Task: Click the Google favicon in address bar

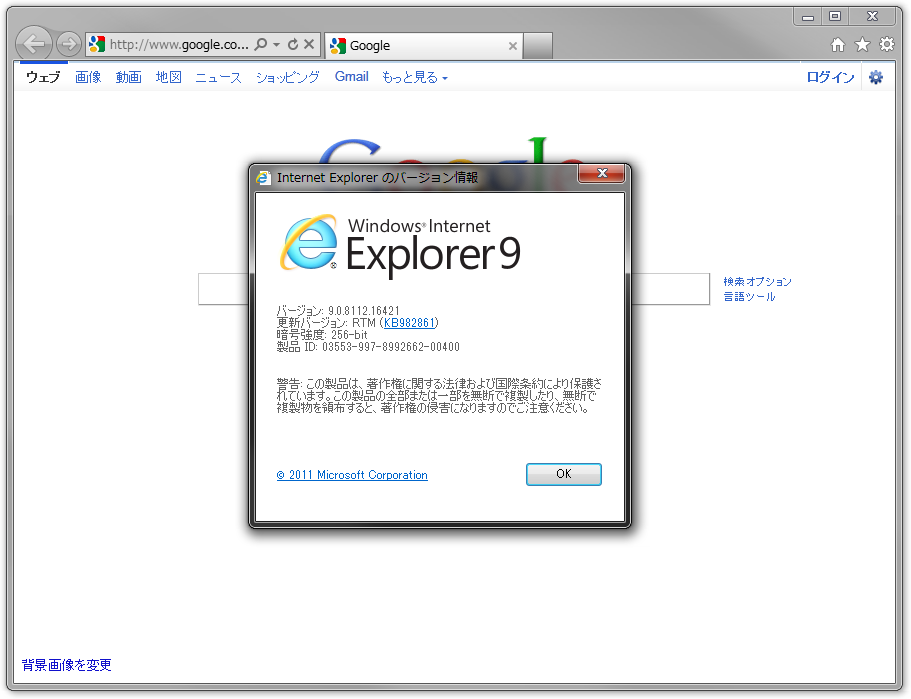Action: click(96, 44)
